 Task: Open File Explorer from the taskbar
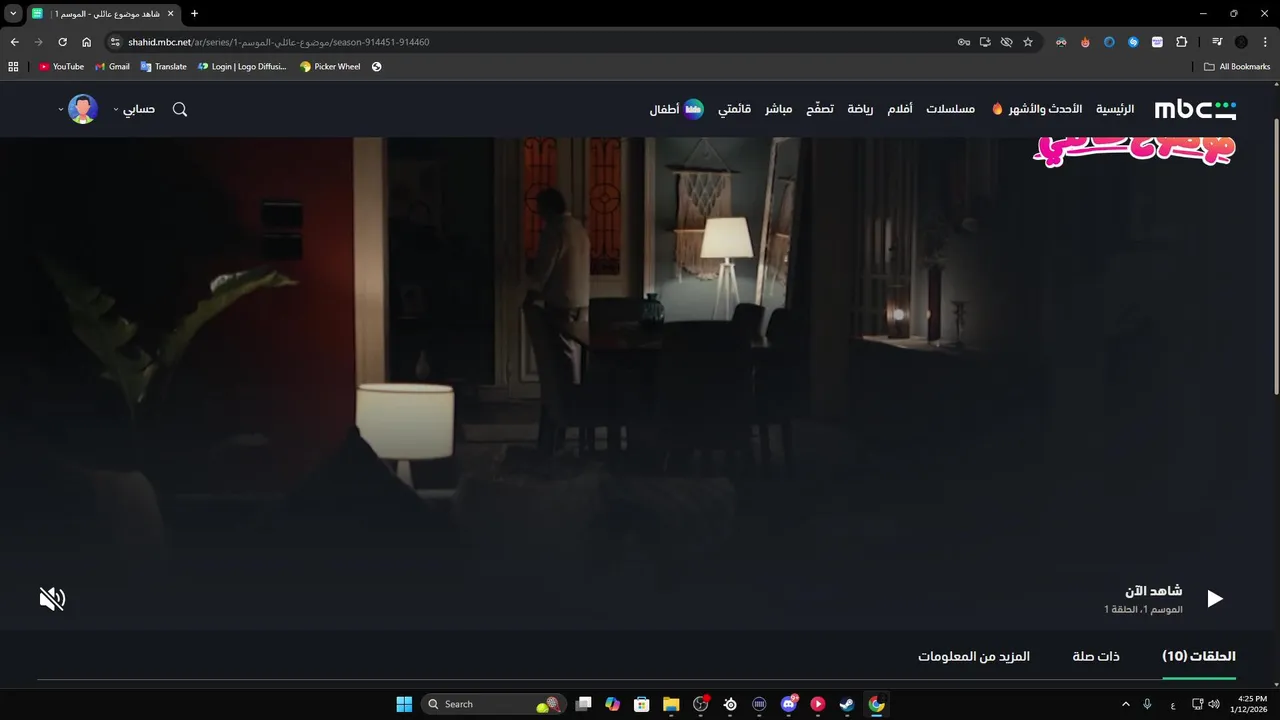point(671,704)
